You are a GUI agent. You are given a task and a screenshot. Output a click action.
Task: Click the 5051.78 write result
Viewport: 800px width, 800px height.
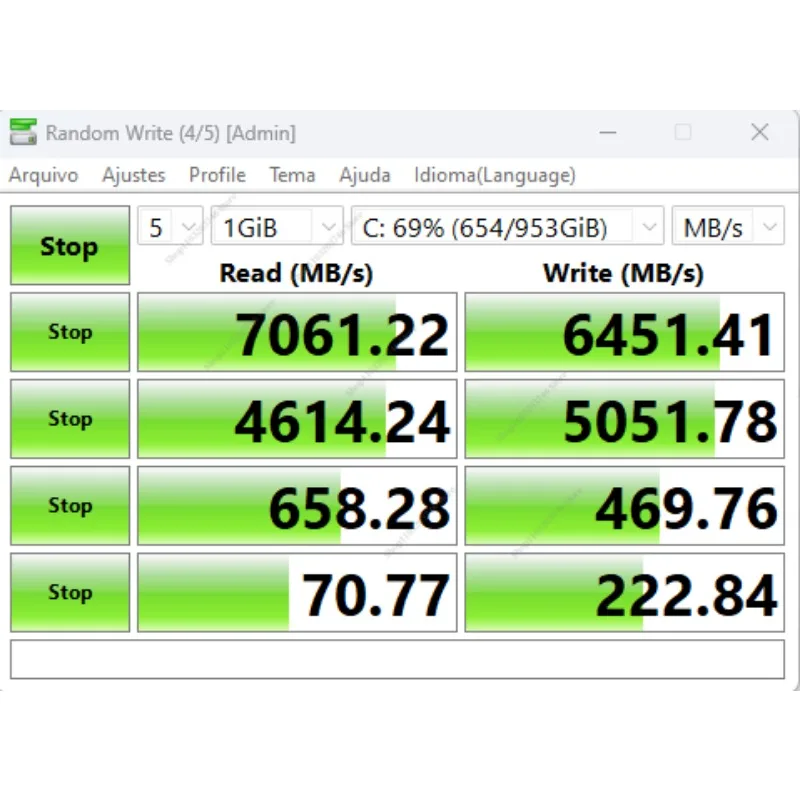tap(625, 419)
